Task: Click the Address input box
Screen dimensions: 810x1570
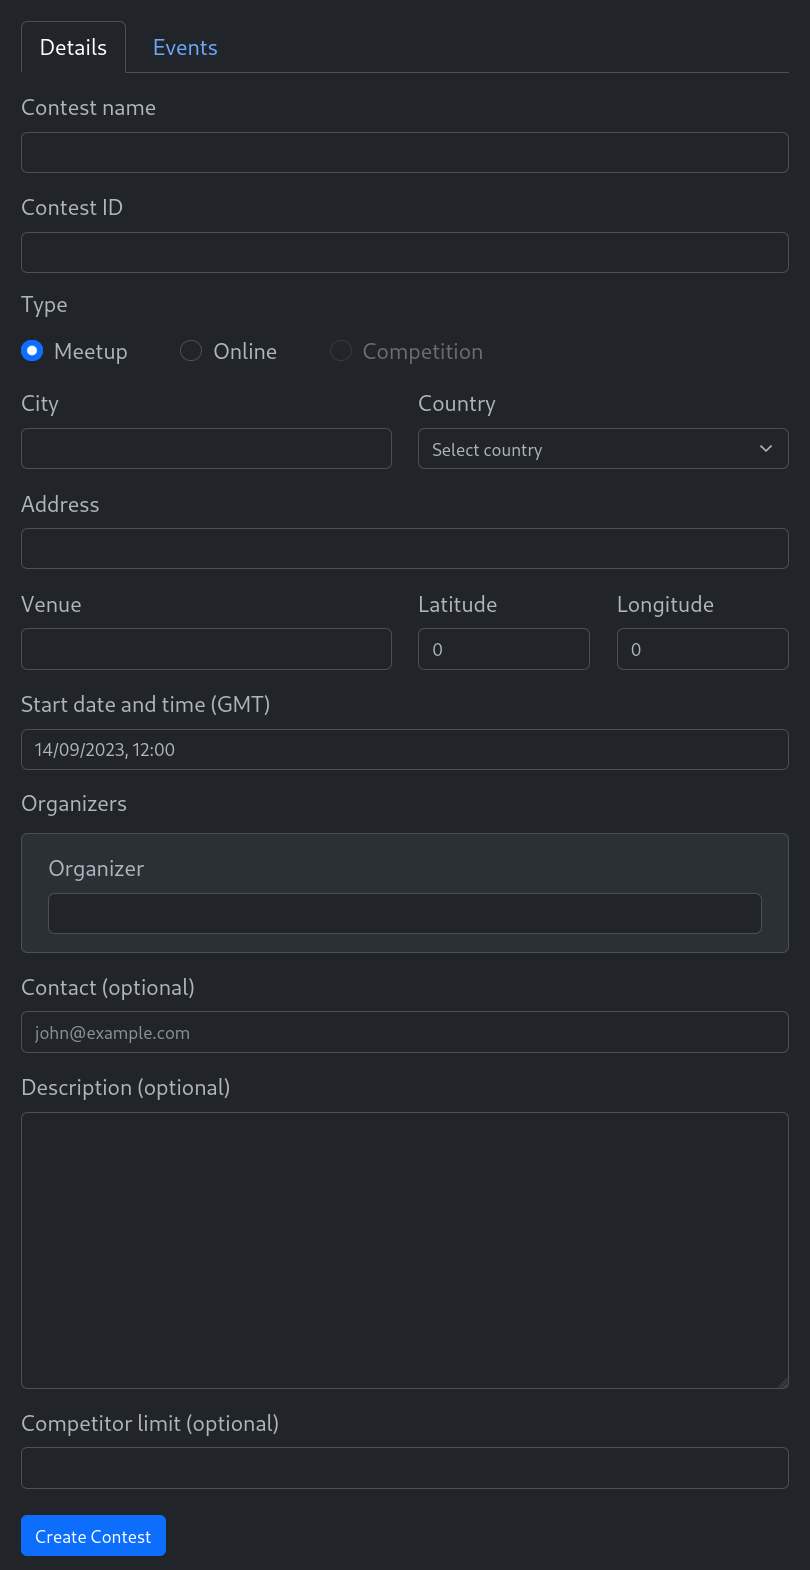Action: tap(404, 549)
